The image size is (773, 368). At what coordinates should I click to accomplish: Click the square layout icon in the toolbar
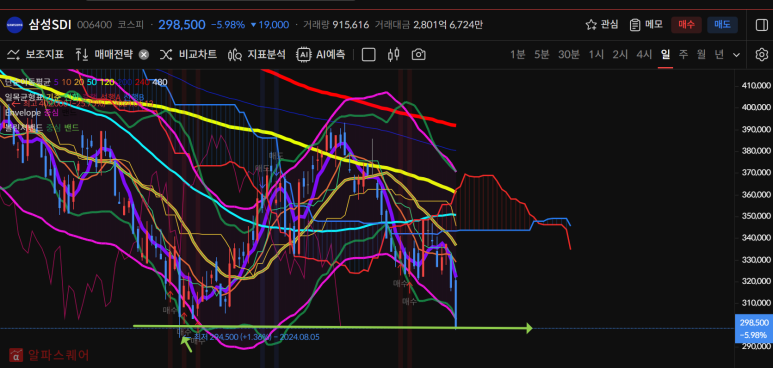(368, 54)
